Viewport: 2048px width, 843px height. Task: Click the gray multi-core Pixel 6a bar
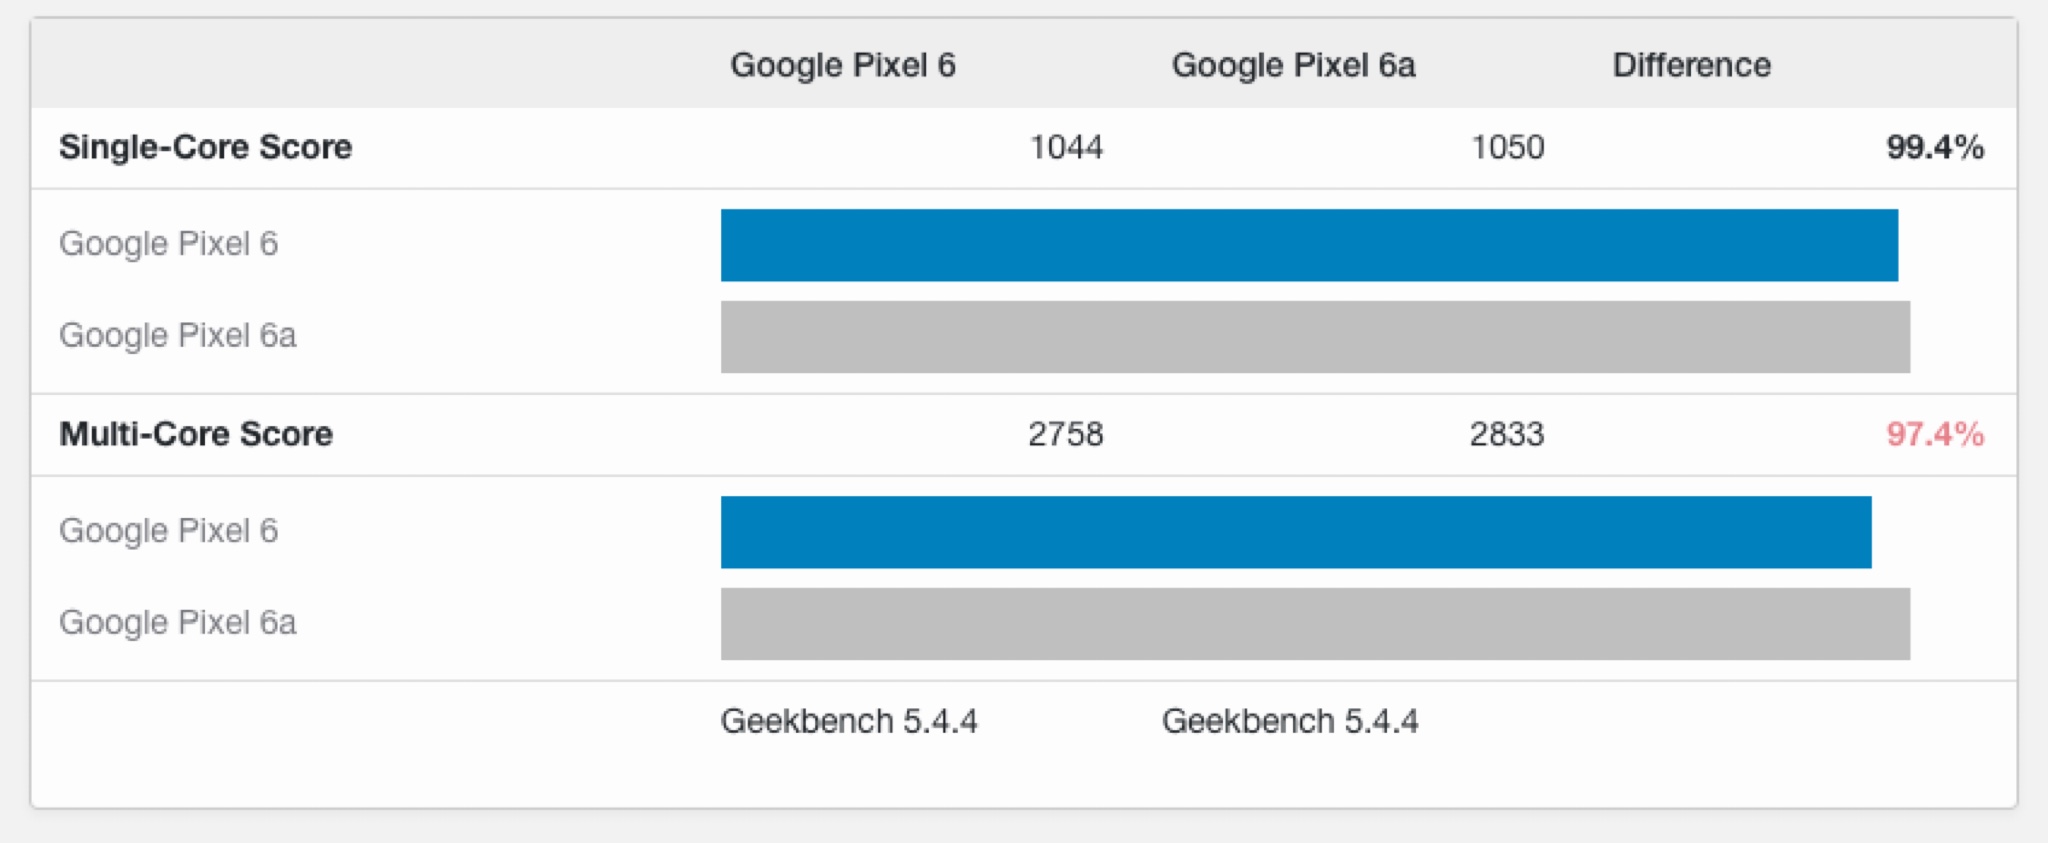pyautogui.click(x=1315, y=624)
